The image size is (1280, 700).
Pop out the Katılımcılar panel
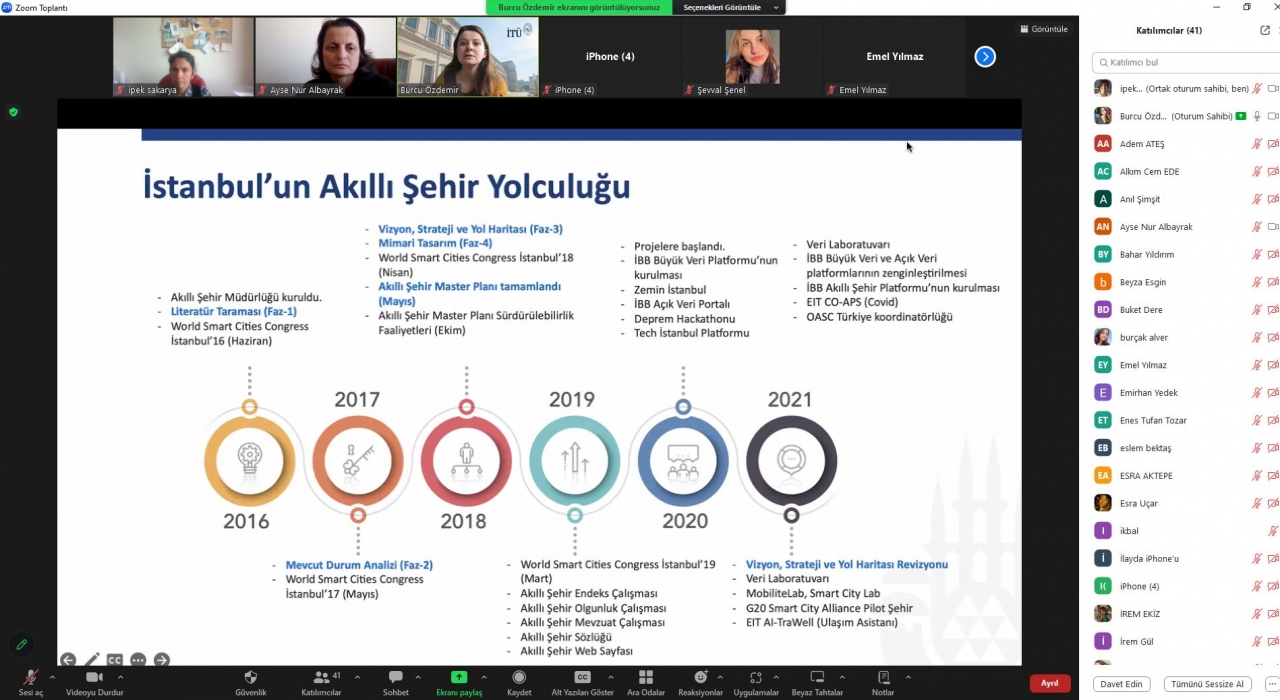click(x=1265, y=30)
